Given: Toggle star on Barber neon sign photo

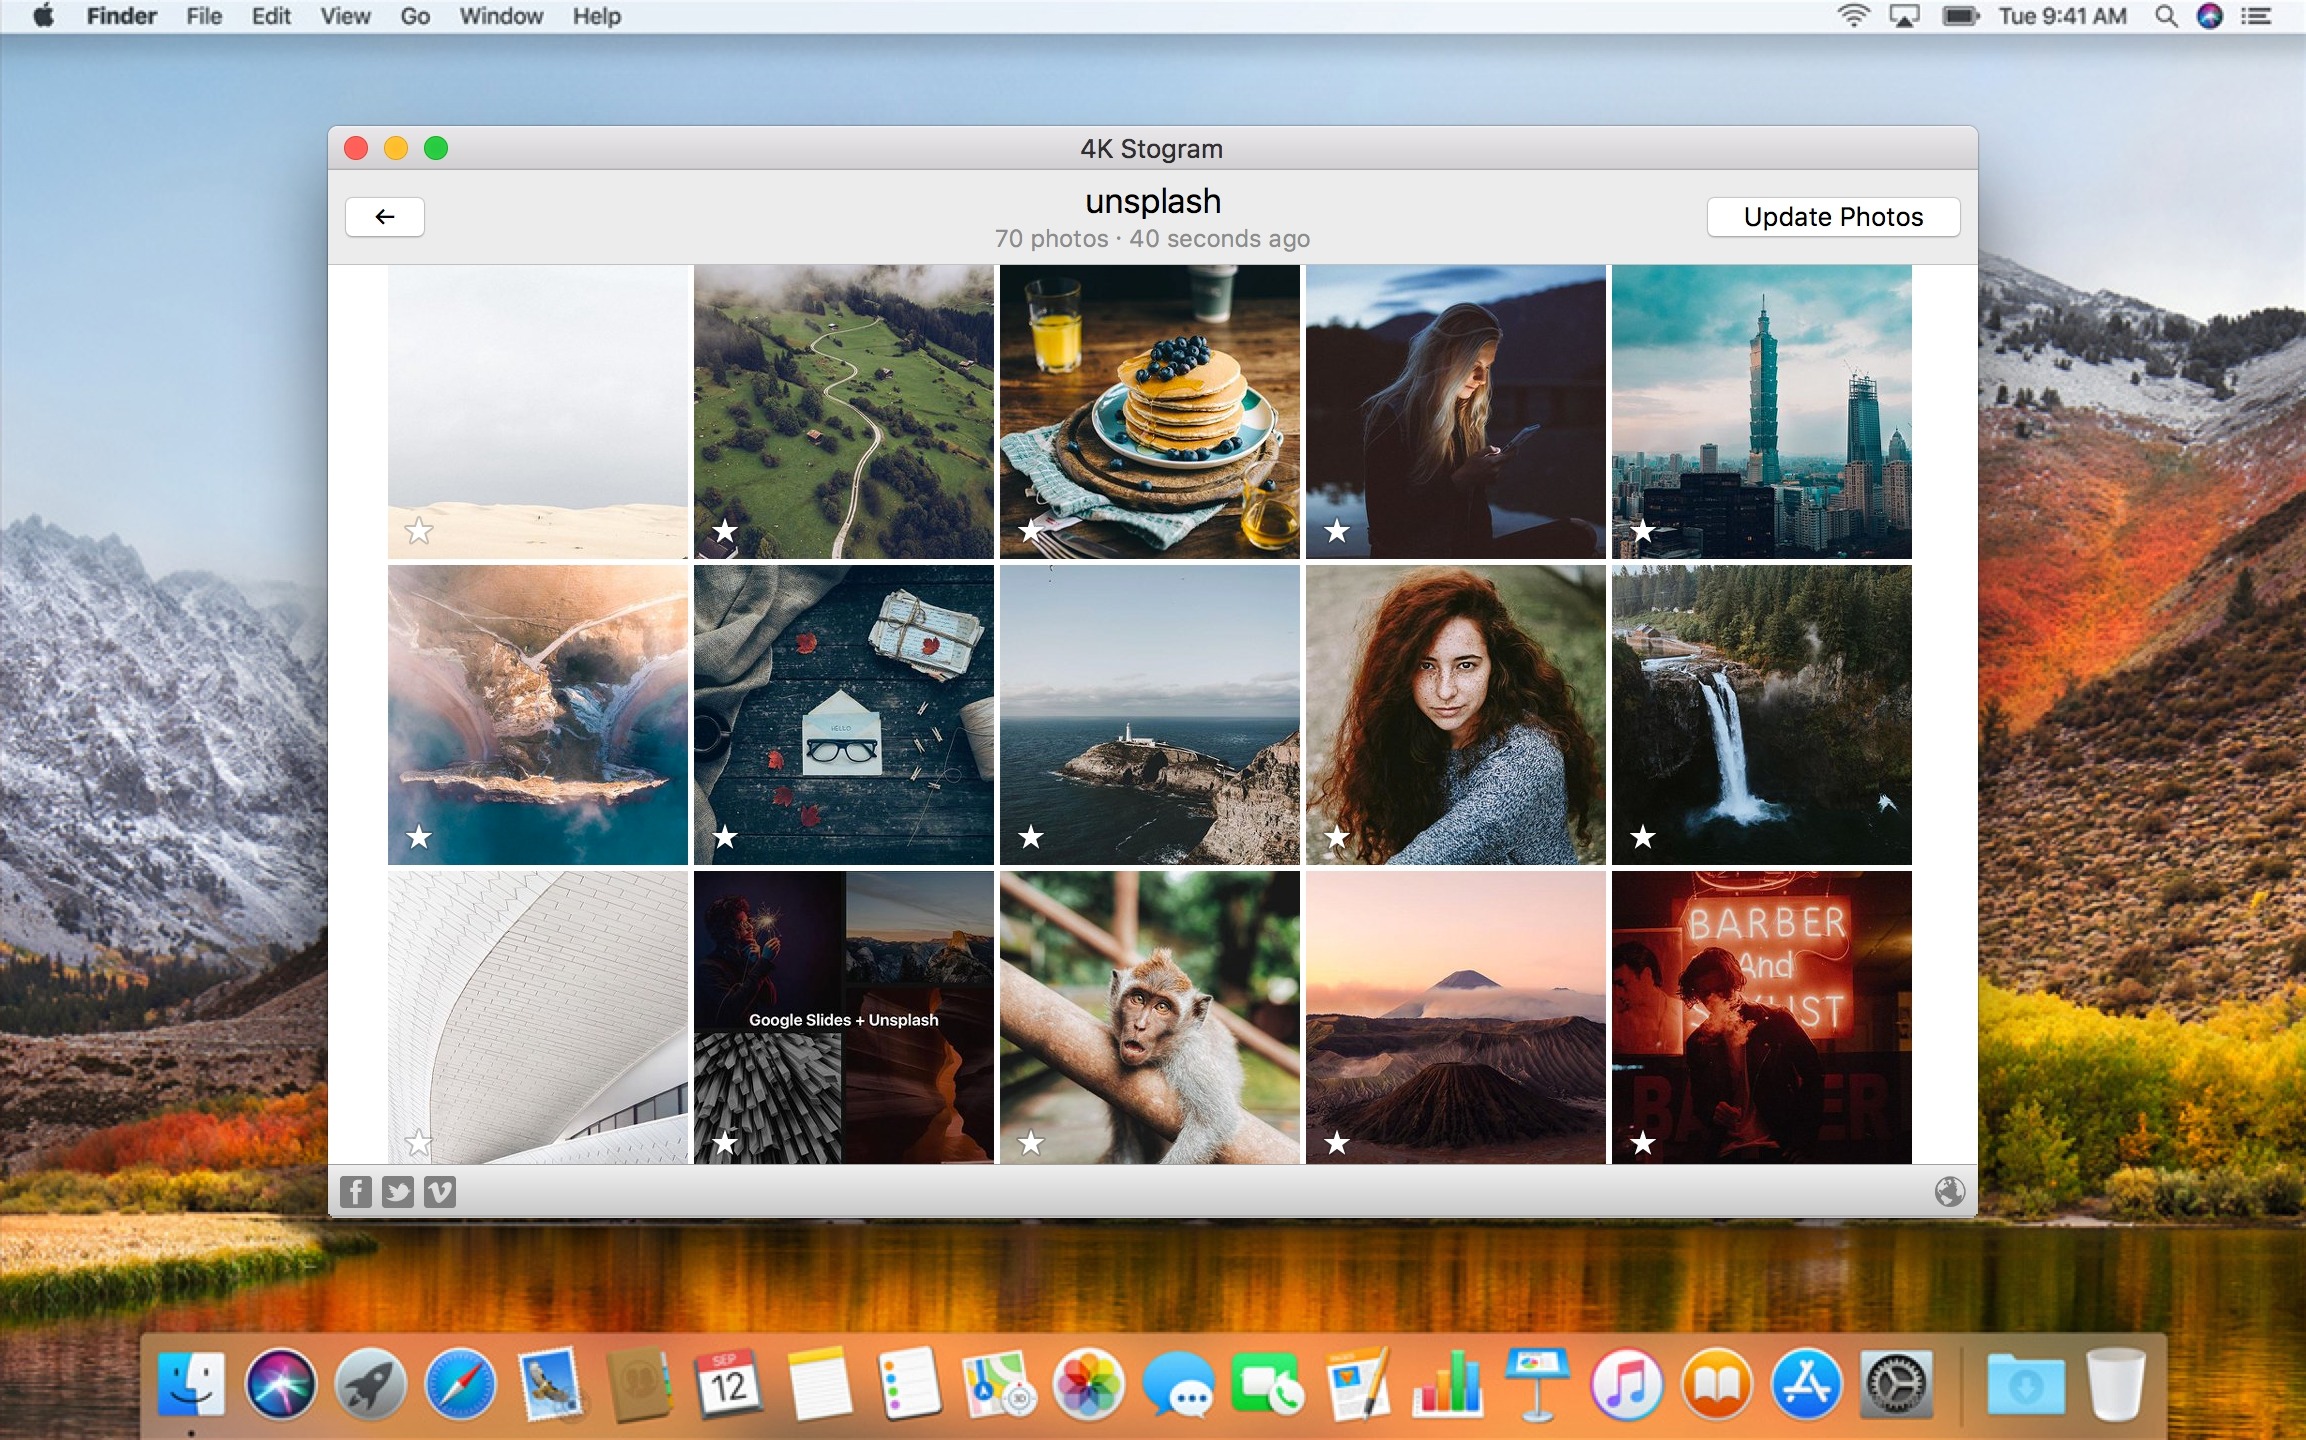Looking at the screenshot, I should click(1643, 1143).
